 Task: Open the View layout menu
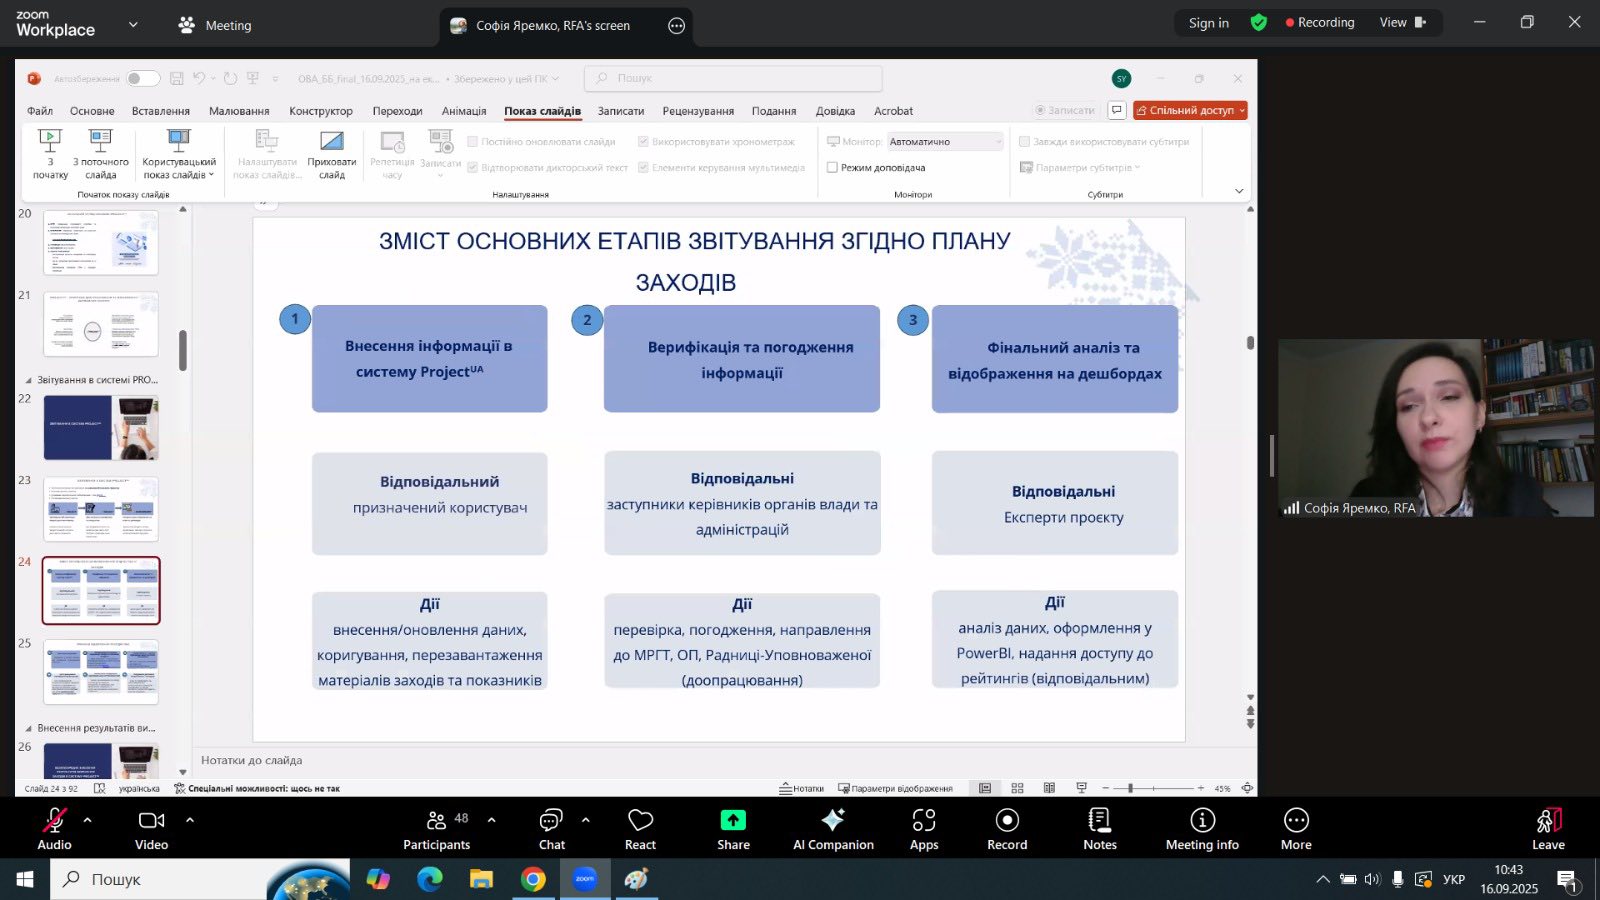tap(1401, 23)
